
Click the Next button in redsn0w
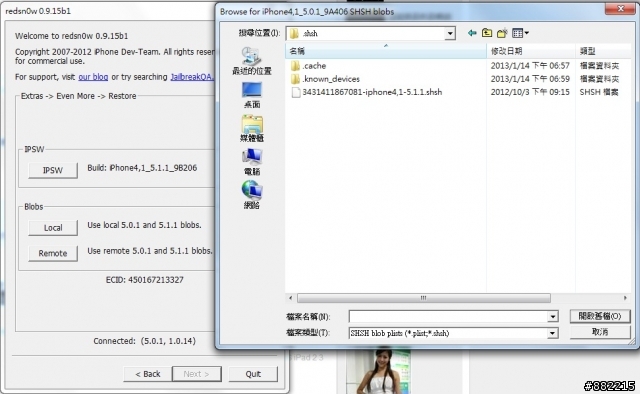point(197,374)
